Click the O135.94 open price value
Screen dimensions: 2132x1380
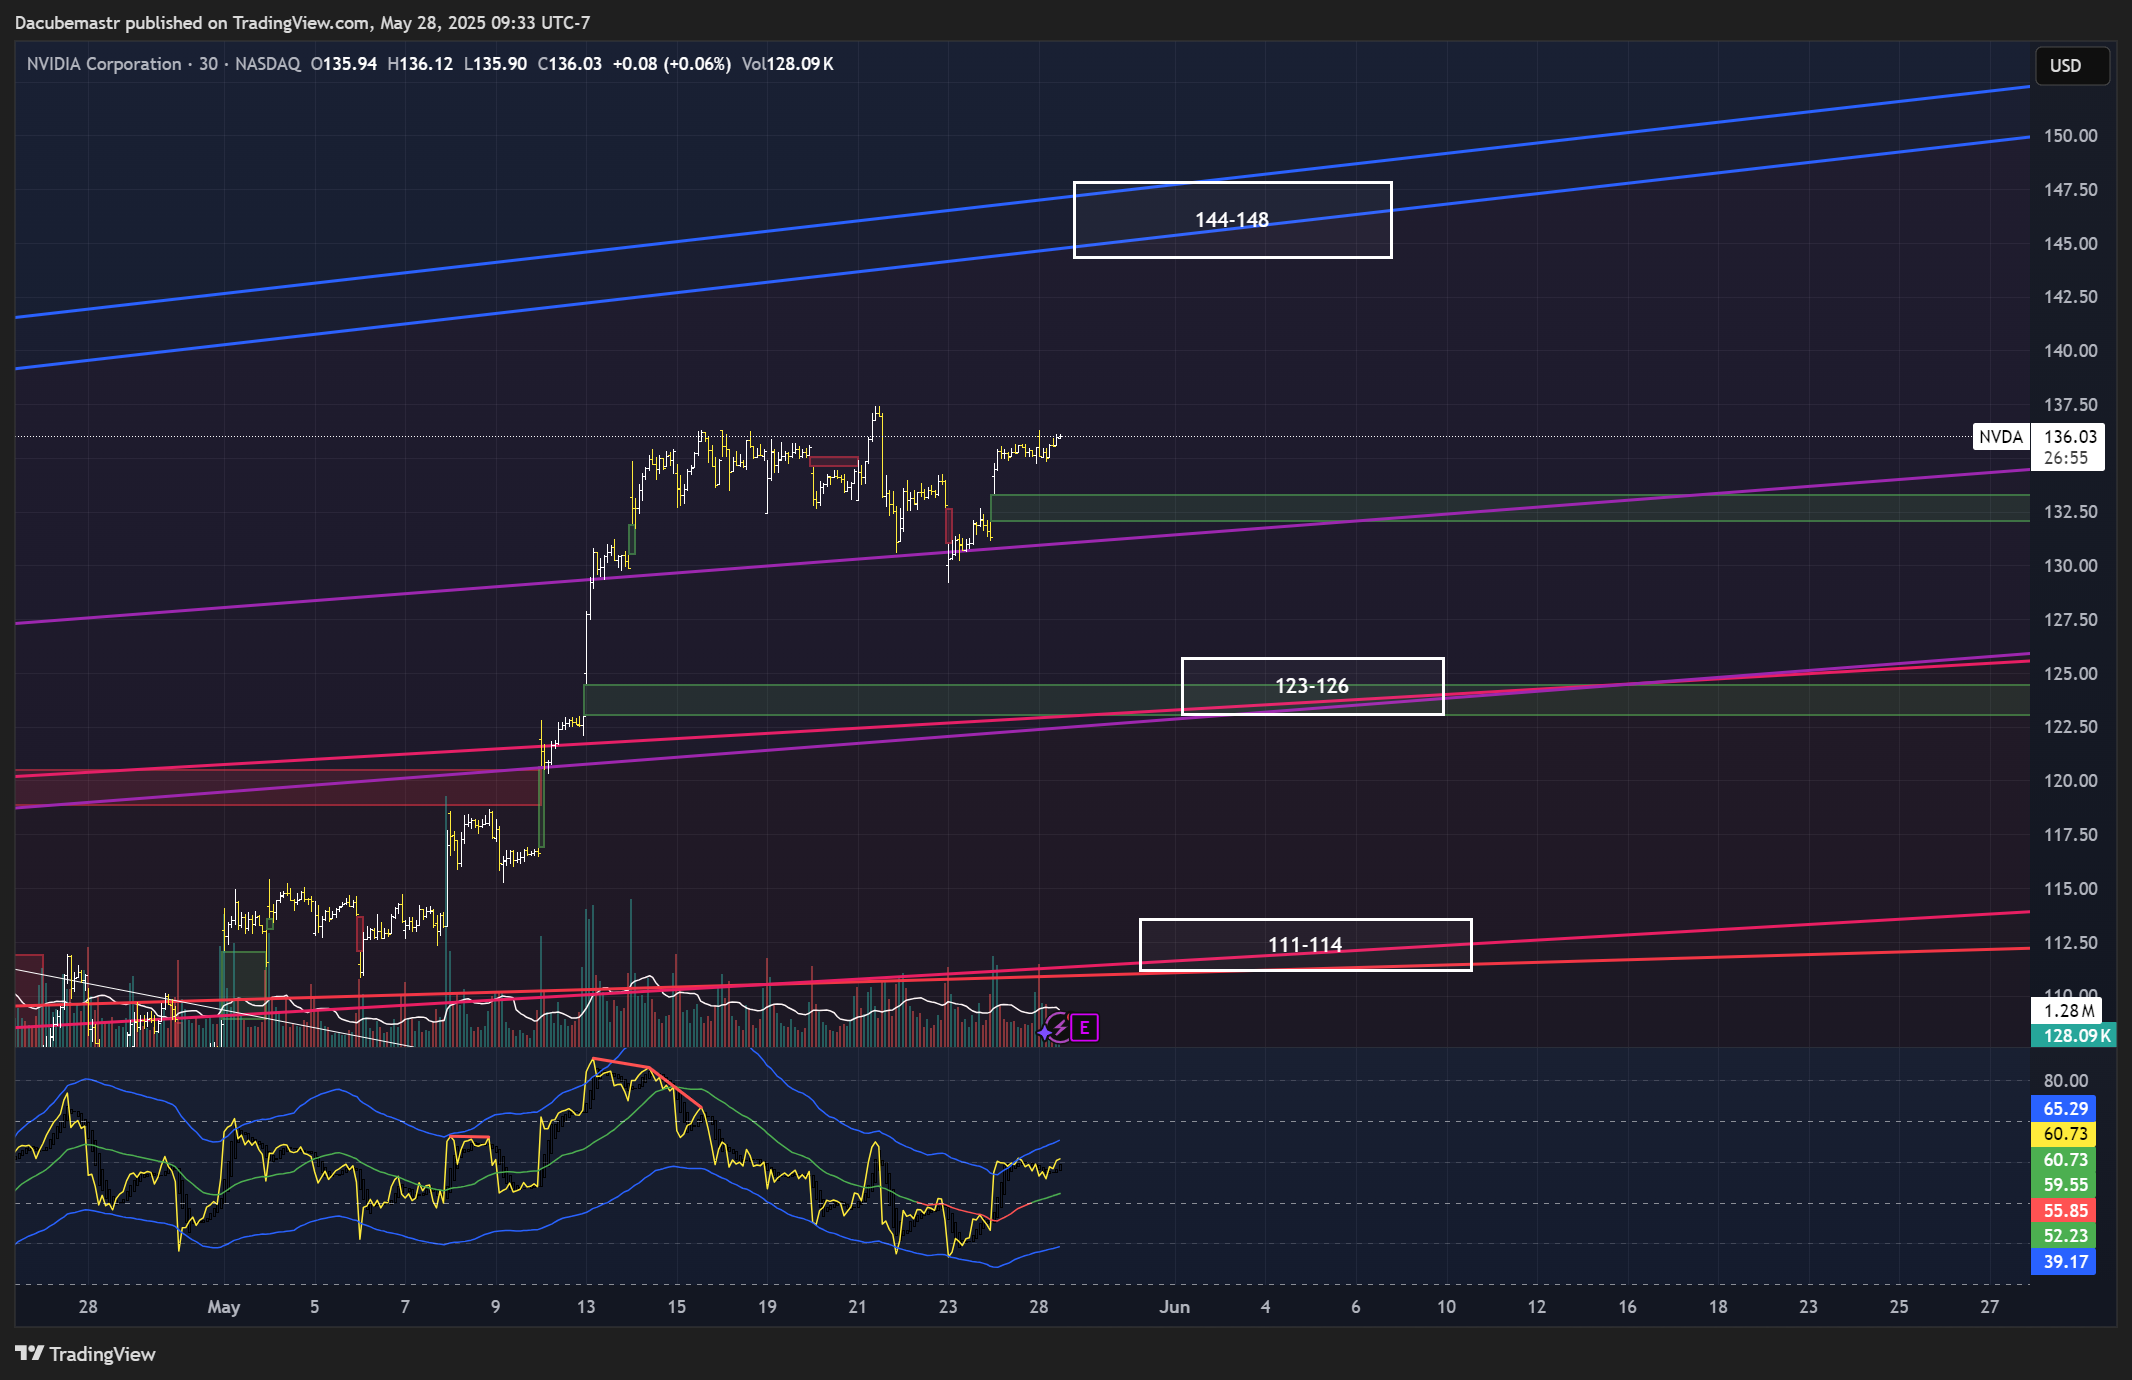(344, 64)
